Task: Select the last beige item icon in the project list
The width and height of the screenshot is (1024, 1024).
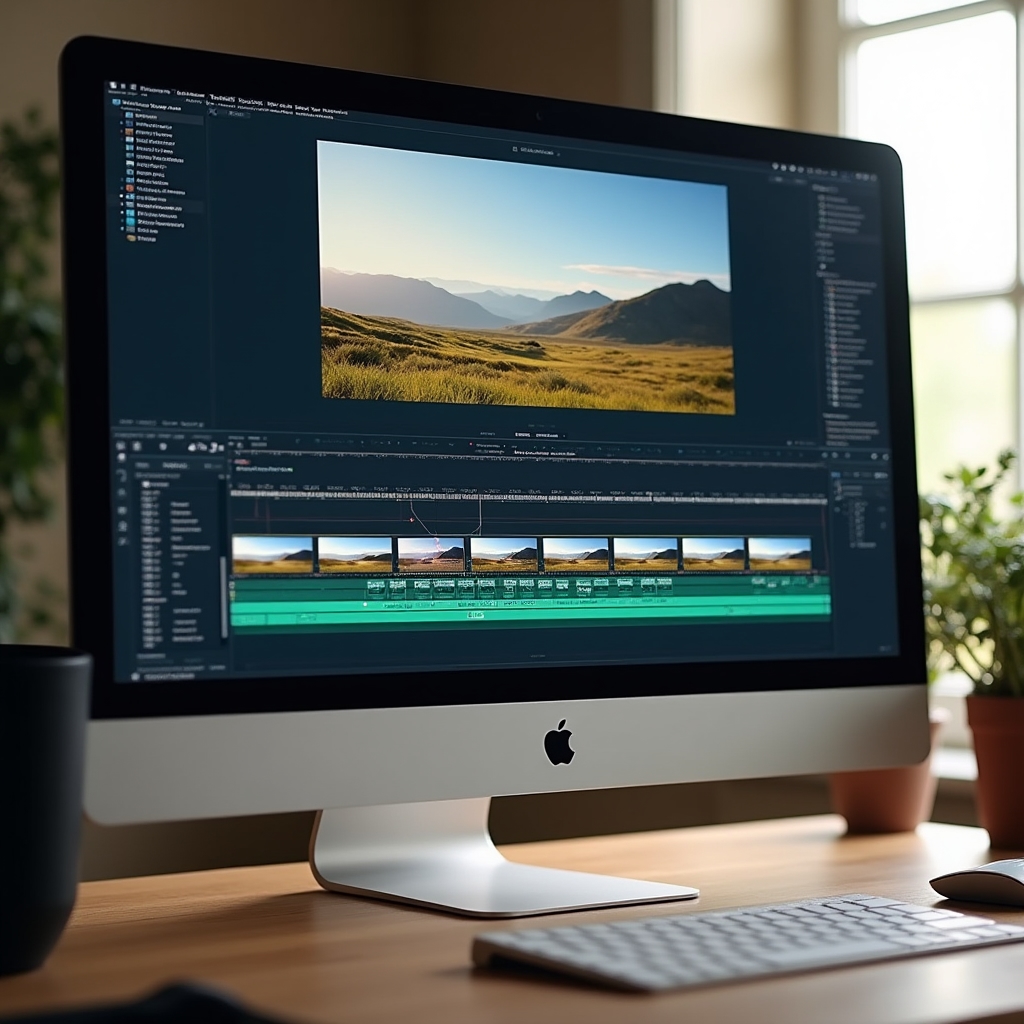Action: click(131, 238)
